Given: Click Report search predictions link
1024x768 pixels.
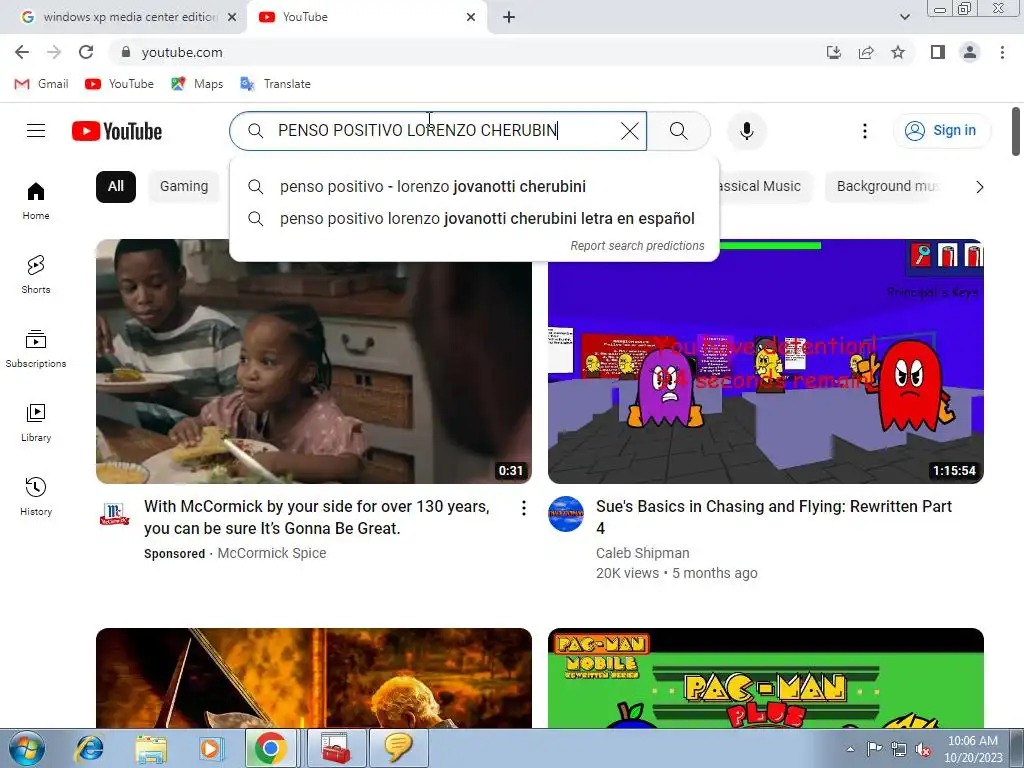Looking at the screenshot, I should point(637,246).
